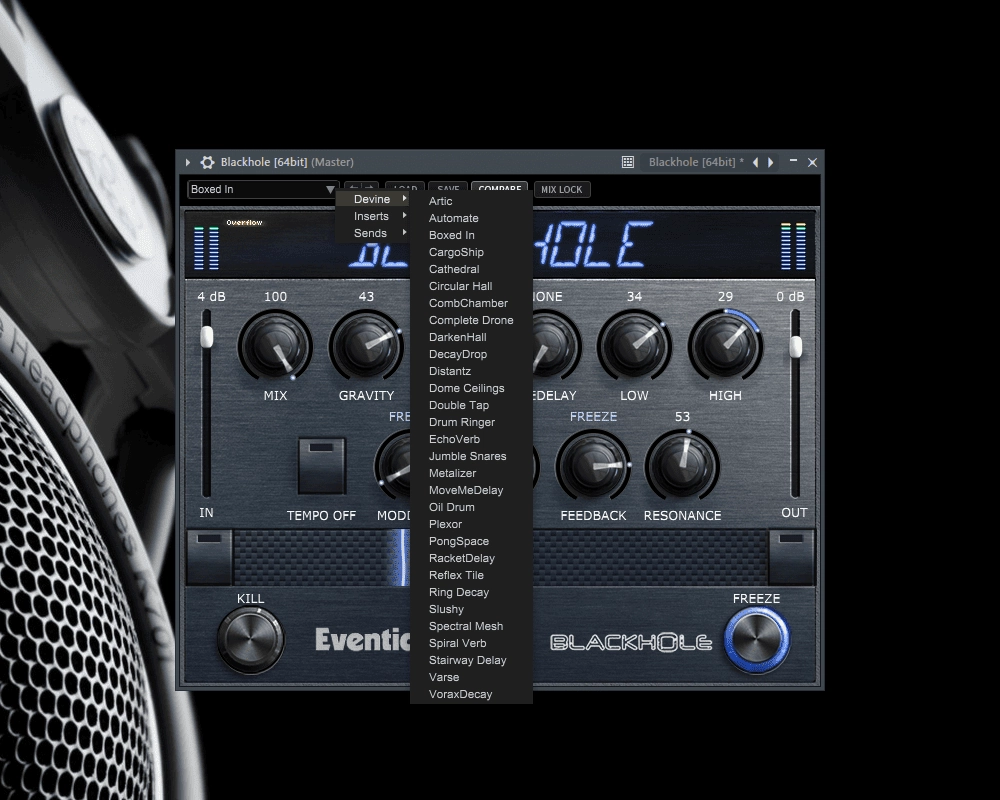Choose the RacketDelay preset
1000x800 pixels.
coord(471,558)
